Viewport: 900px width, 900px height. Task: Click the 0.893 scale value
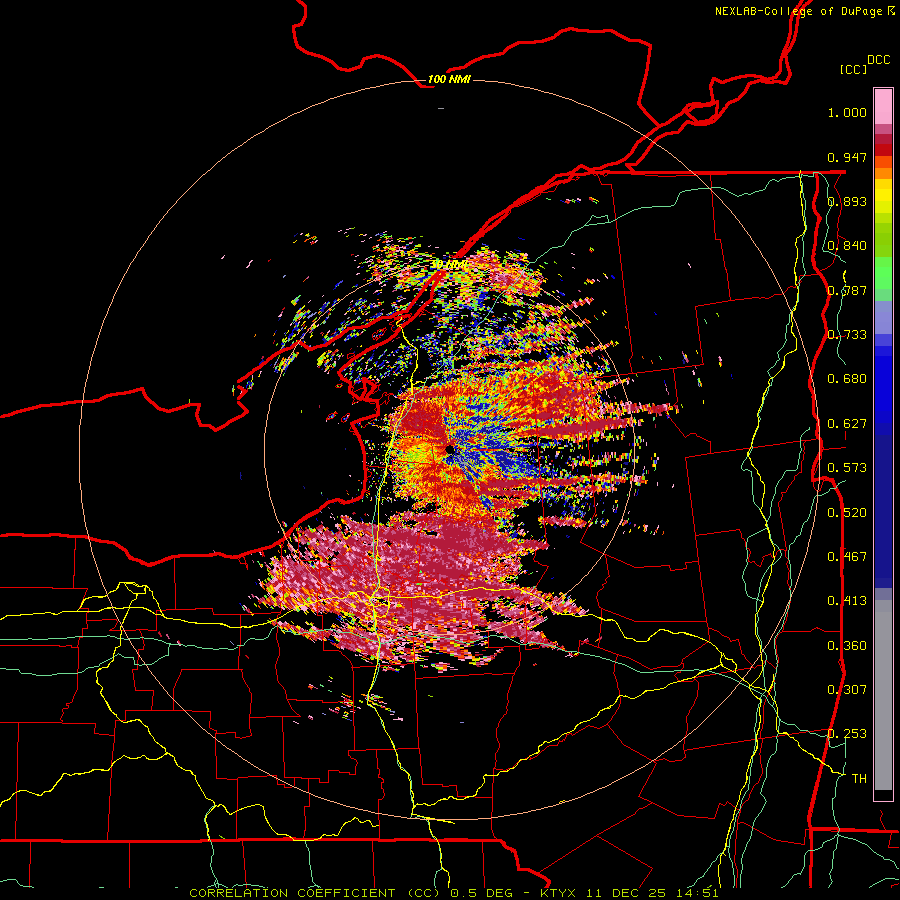(x=847, y=201)
